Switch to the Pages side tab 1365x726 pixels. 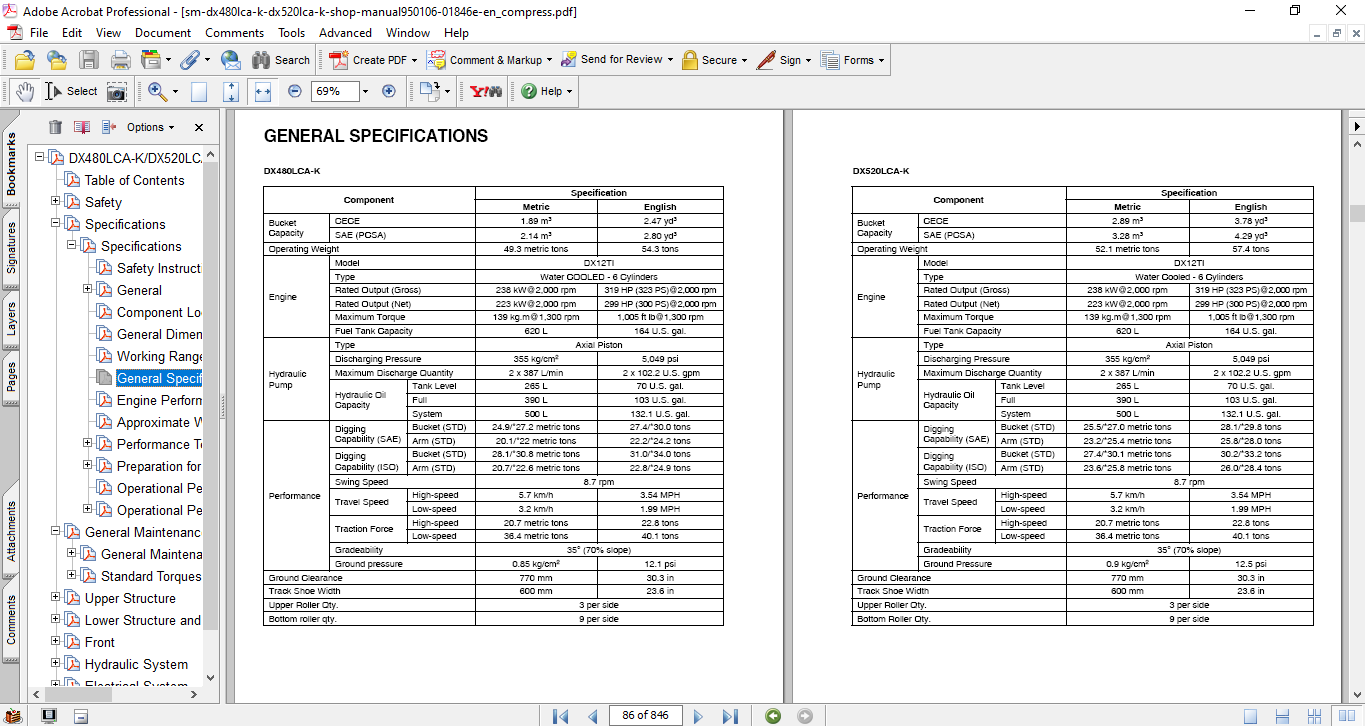point(11,375)
